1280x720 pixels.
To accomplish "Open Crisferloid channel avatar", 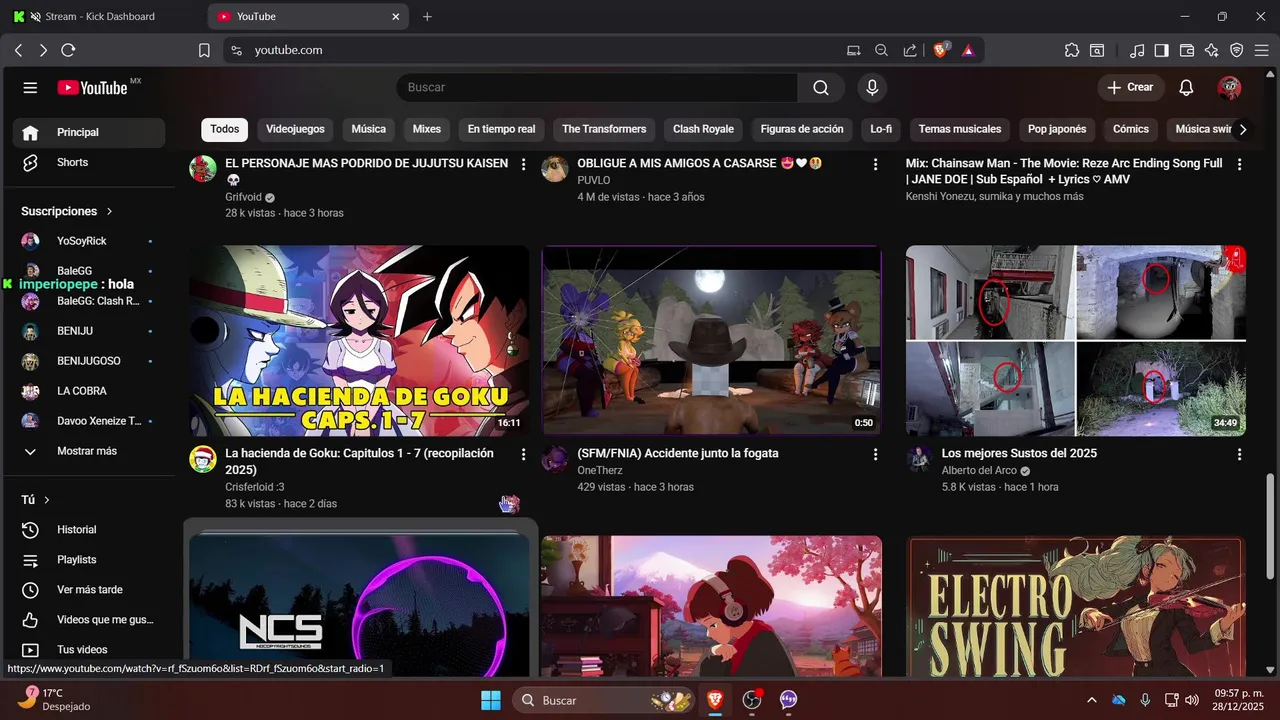I will click(203, 459).
